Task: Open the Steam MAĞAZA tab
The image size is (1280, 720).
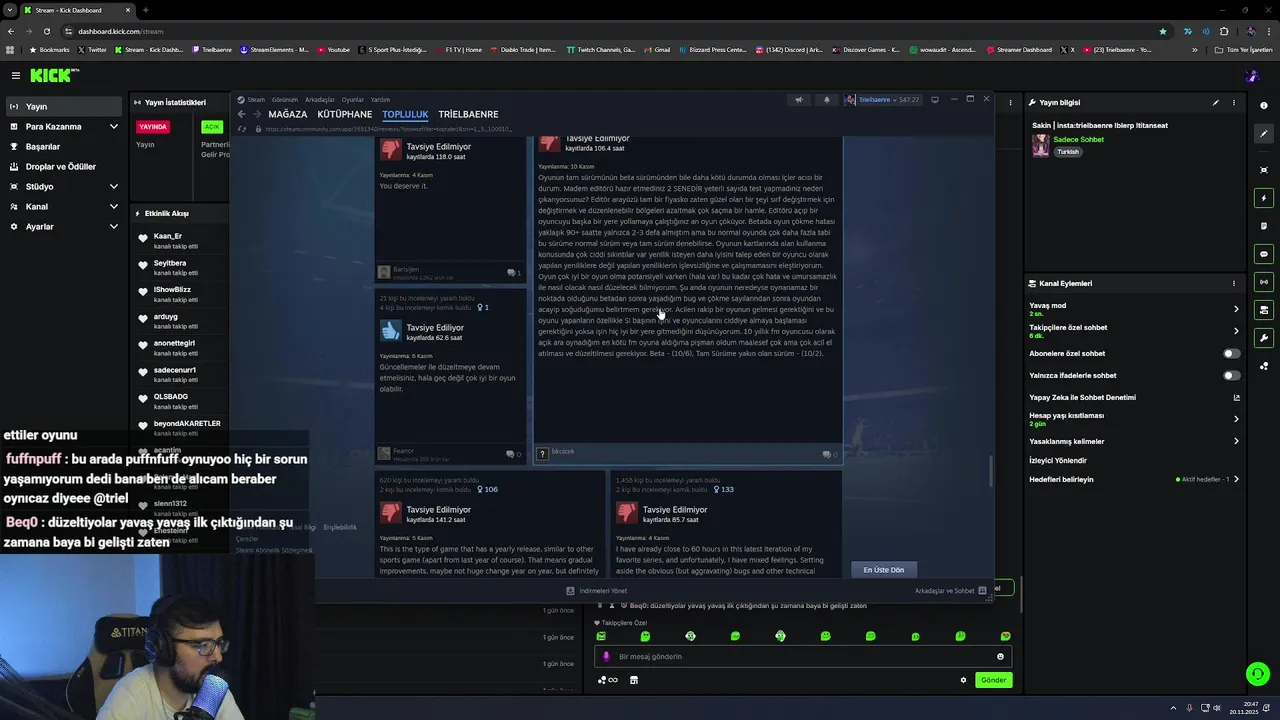Action: click(x=288, y=114)
